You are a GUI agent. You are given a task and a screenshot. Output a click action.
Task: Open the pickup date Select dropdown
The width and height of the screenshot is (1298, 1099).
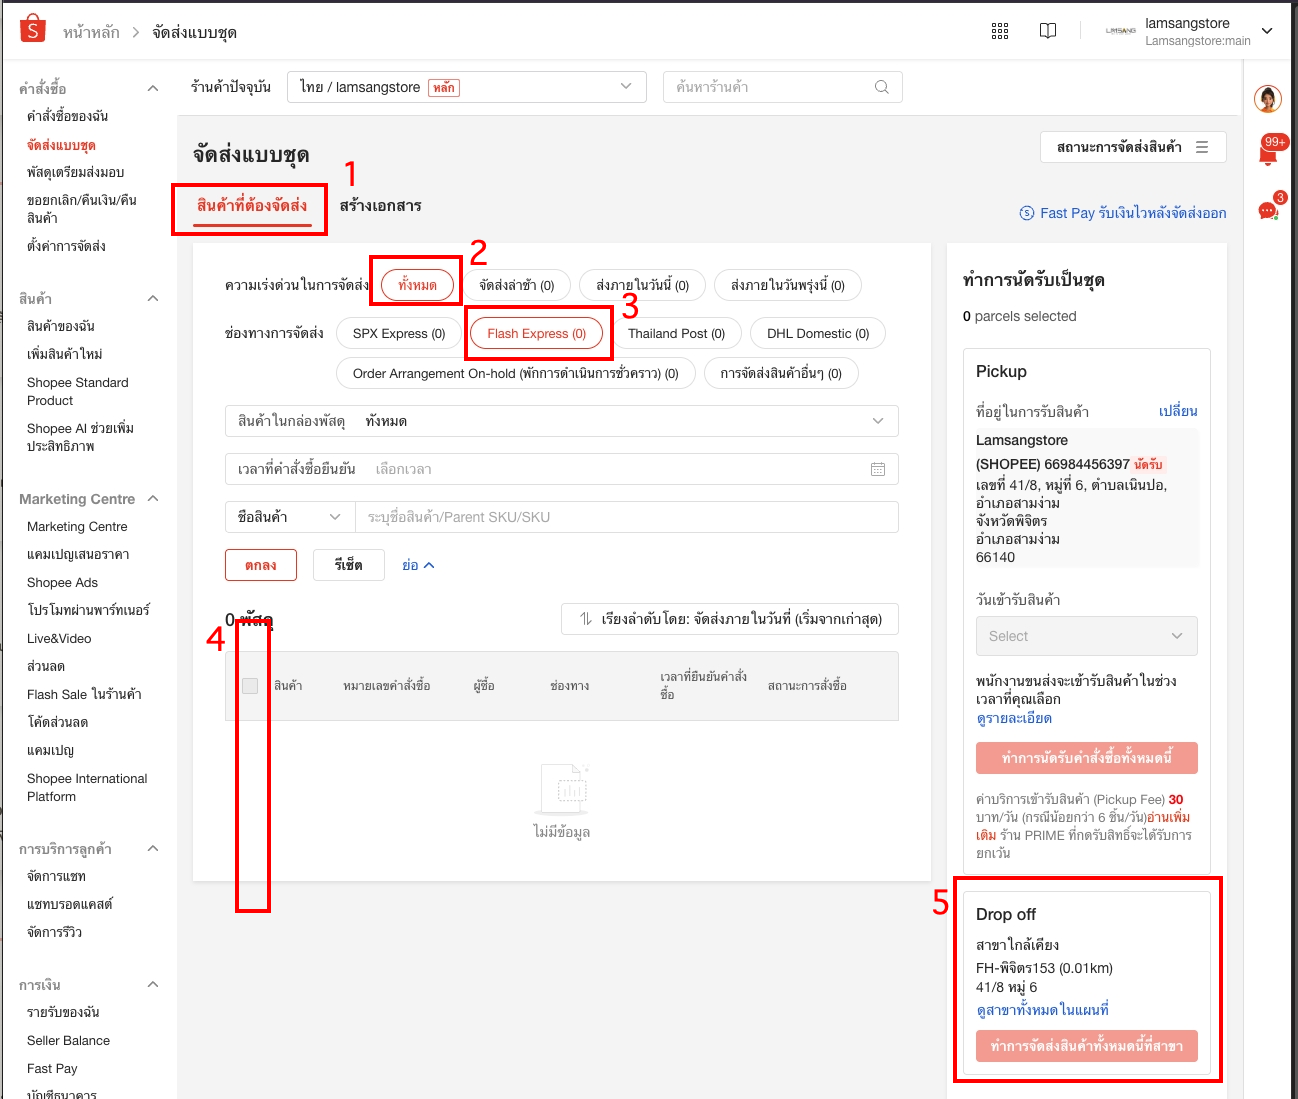pyautogui.click(x=1087, y=636)
